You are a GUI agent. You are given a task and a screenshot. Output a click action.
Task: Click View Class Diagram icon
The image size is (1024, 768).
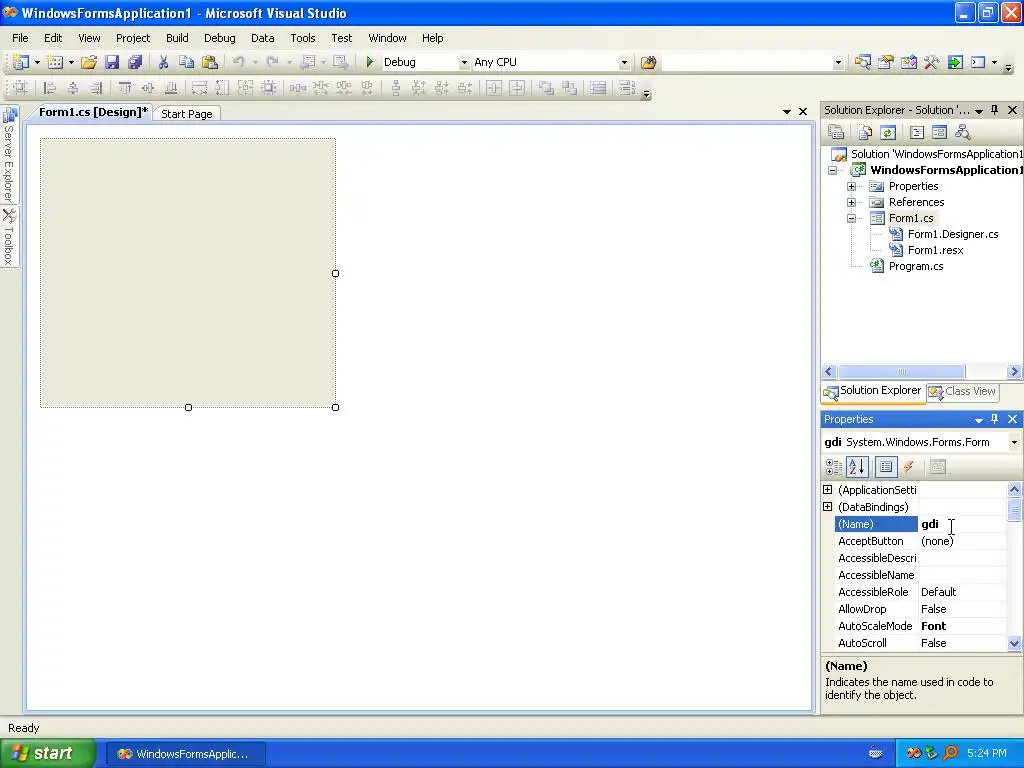[962, 133]
